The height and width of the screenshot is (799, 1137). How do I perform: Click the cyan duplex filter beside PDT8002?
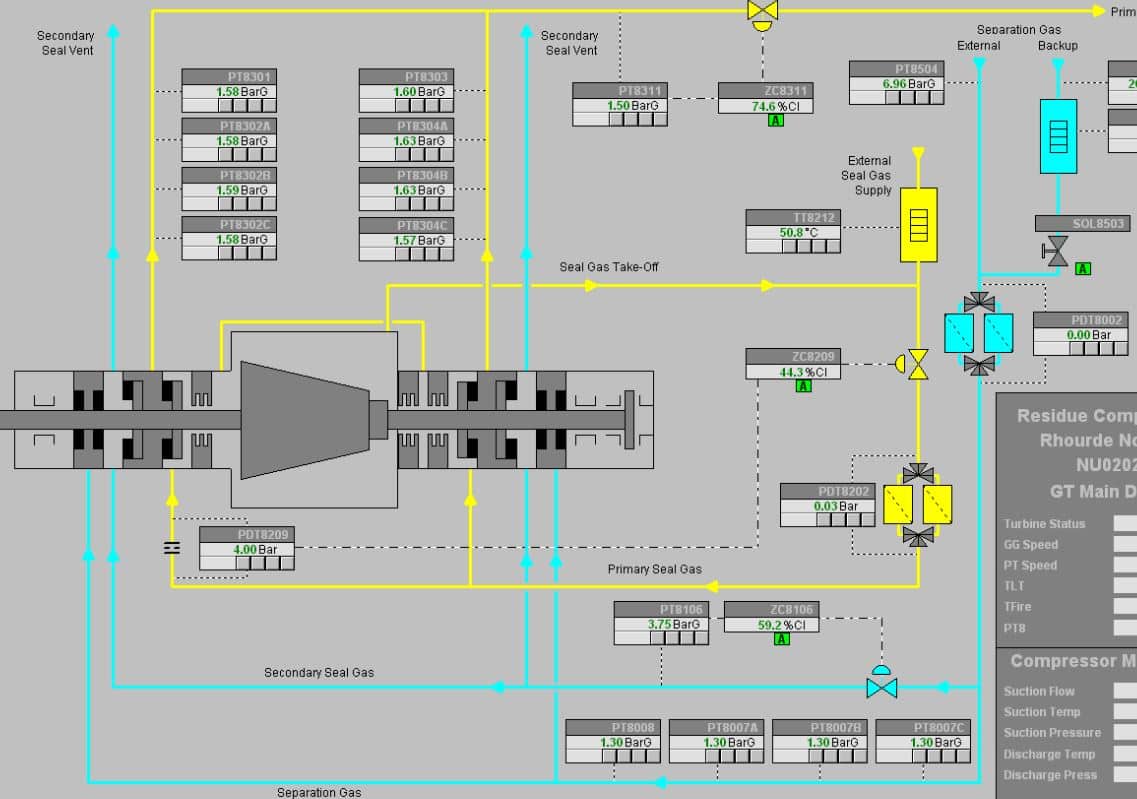click(x=979, y=333)
